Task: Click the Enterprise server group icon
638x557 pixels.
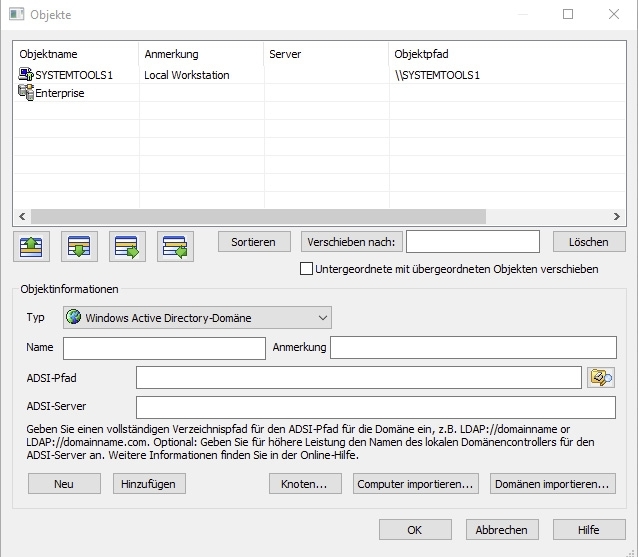Action: tap(26, 92)
